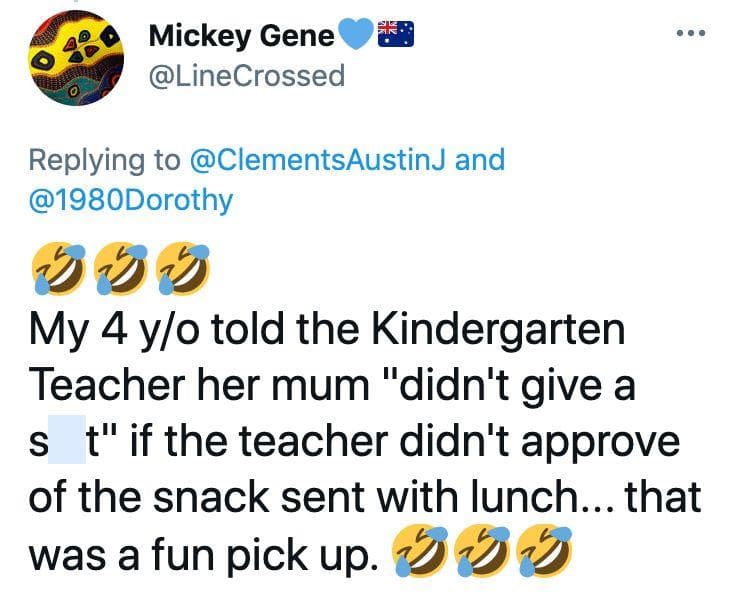Image resolution: width=738 pixels, height=606 pixels.
Task: Click the middle laughing emoji after "pick up."
Action: [x=482, y=550]
